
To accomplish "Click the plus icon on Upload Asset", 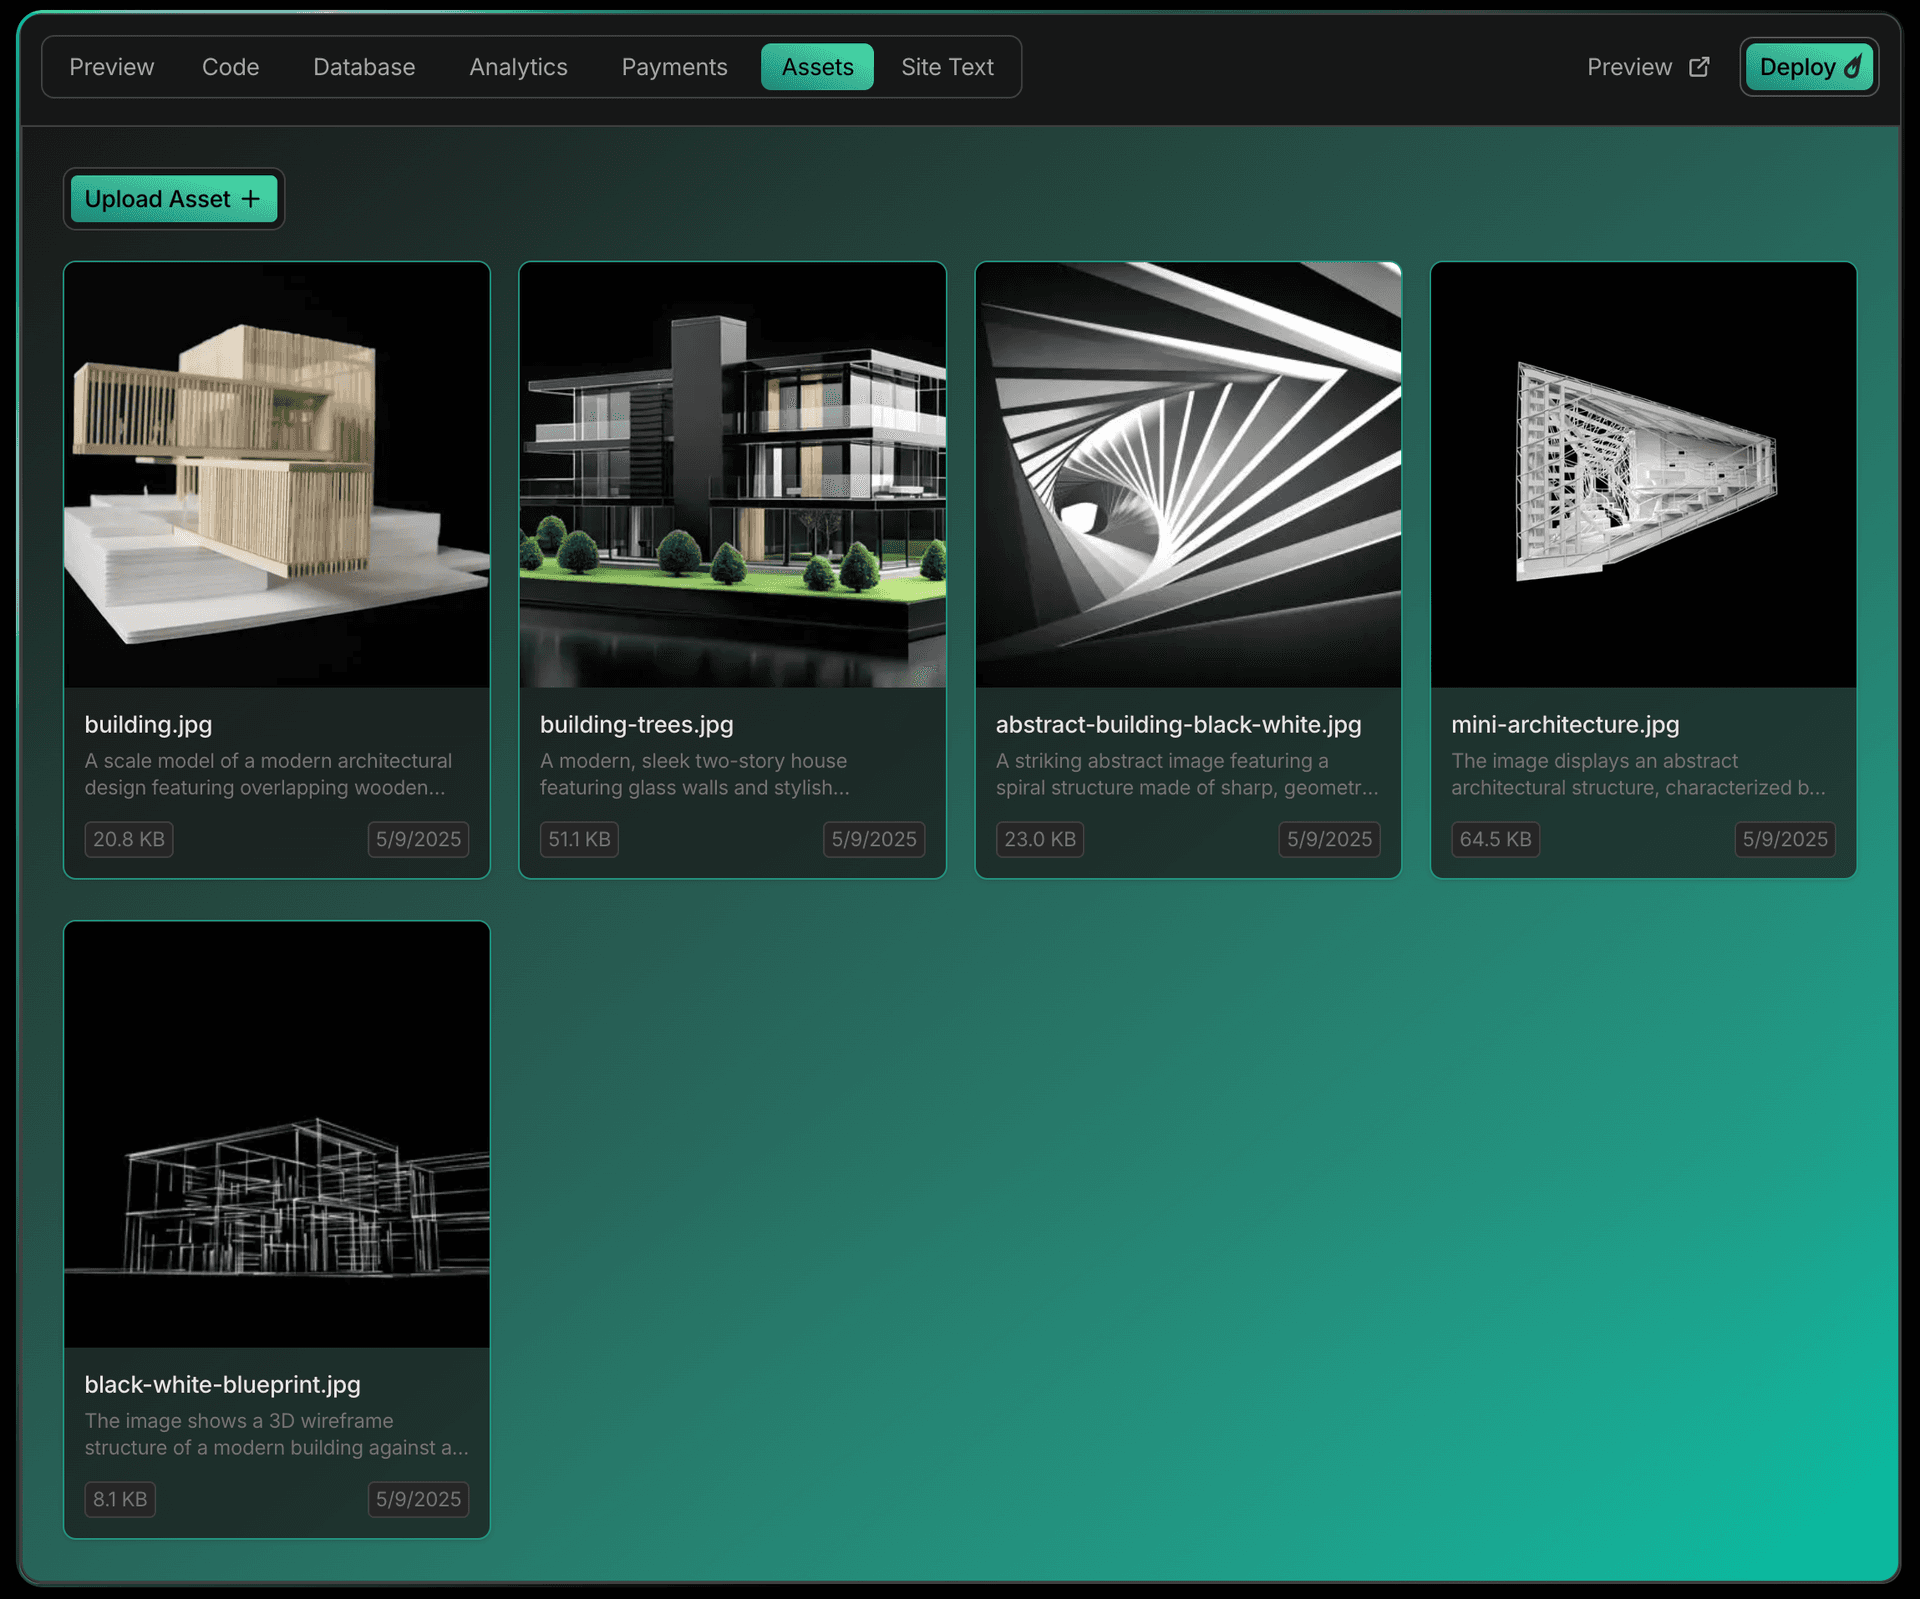I will pyautogui.click(x=251, y=199).
